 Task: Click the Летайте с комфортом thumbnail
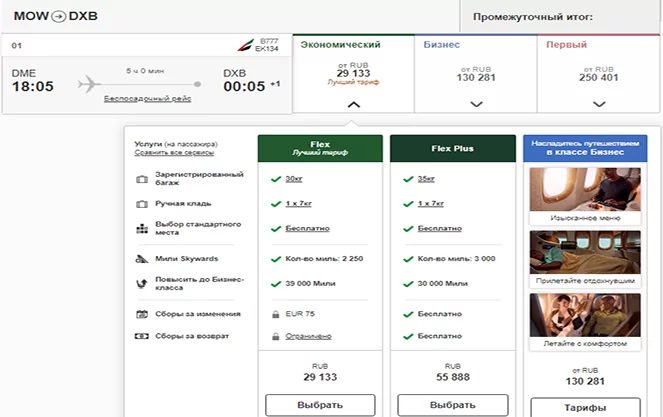pyautogui.click(x=585, y=321)
